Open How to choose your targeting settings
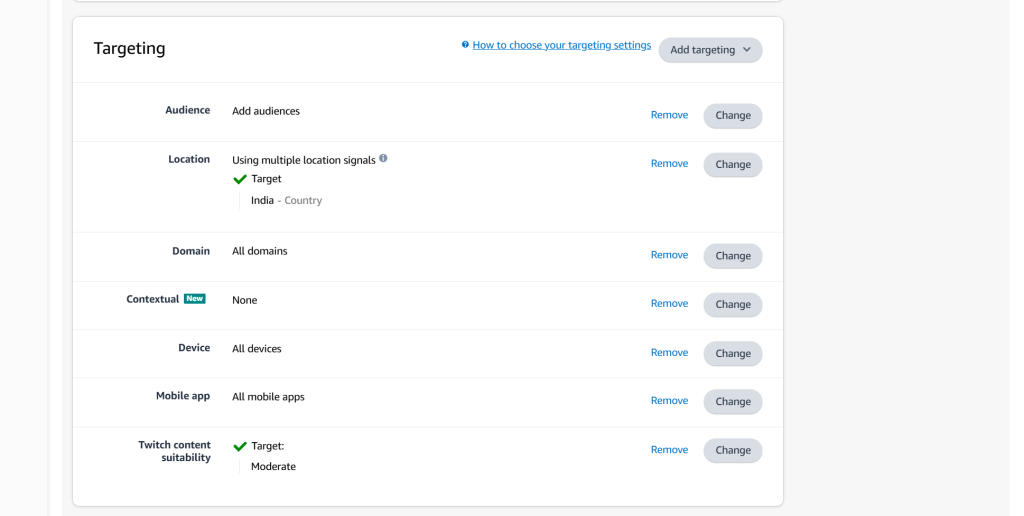The image size is (1024, 516). [x=562, y=45]
